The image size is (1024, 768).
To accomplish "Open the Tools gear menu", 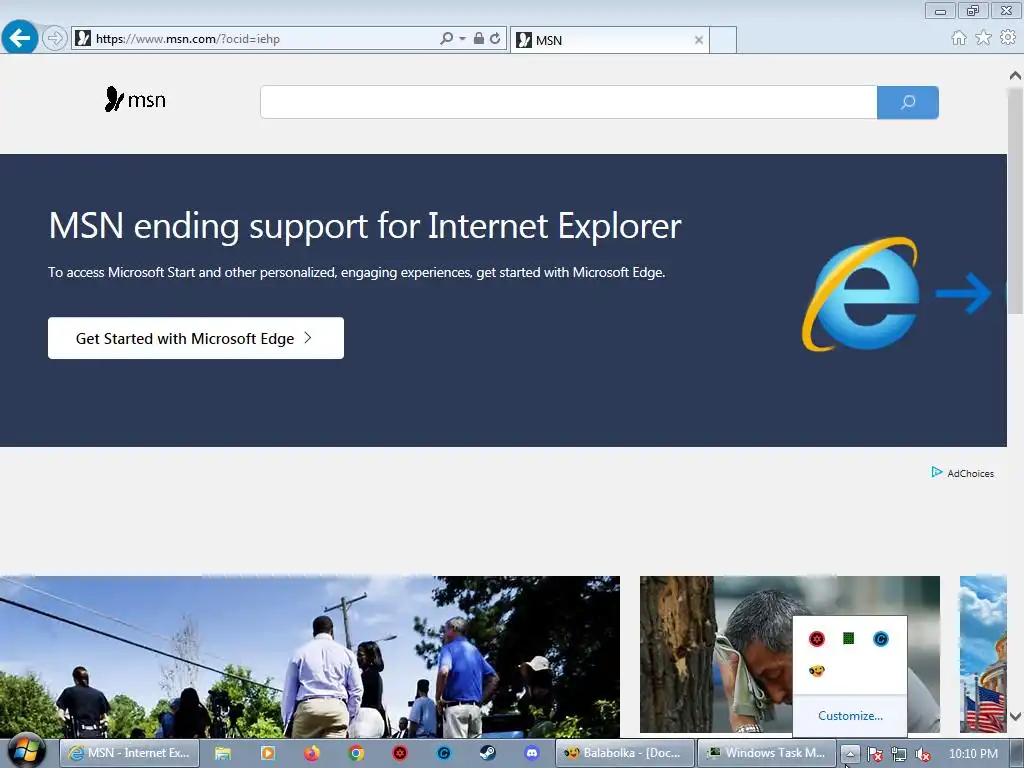I will tap(1008, 38).
